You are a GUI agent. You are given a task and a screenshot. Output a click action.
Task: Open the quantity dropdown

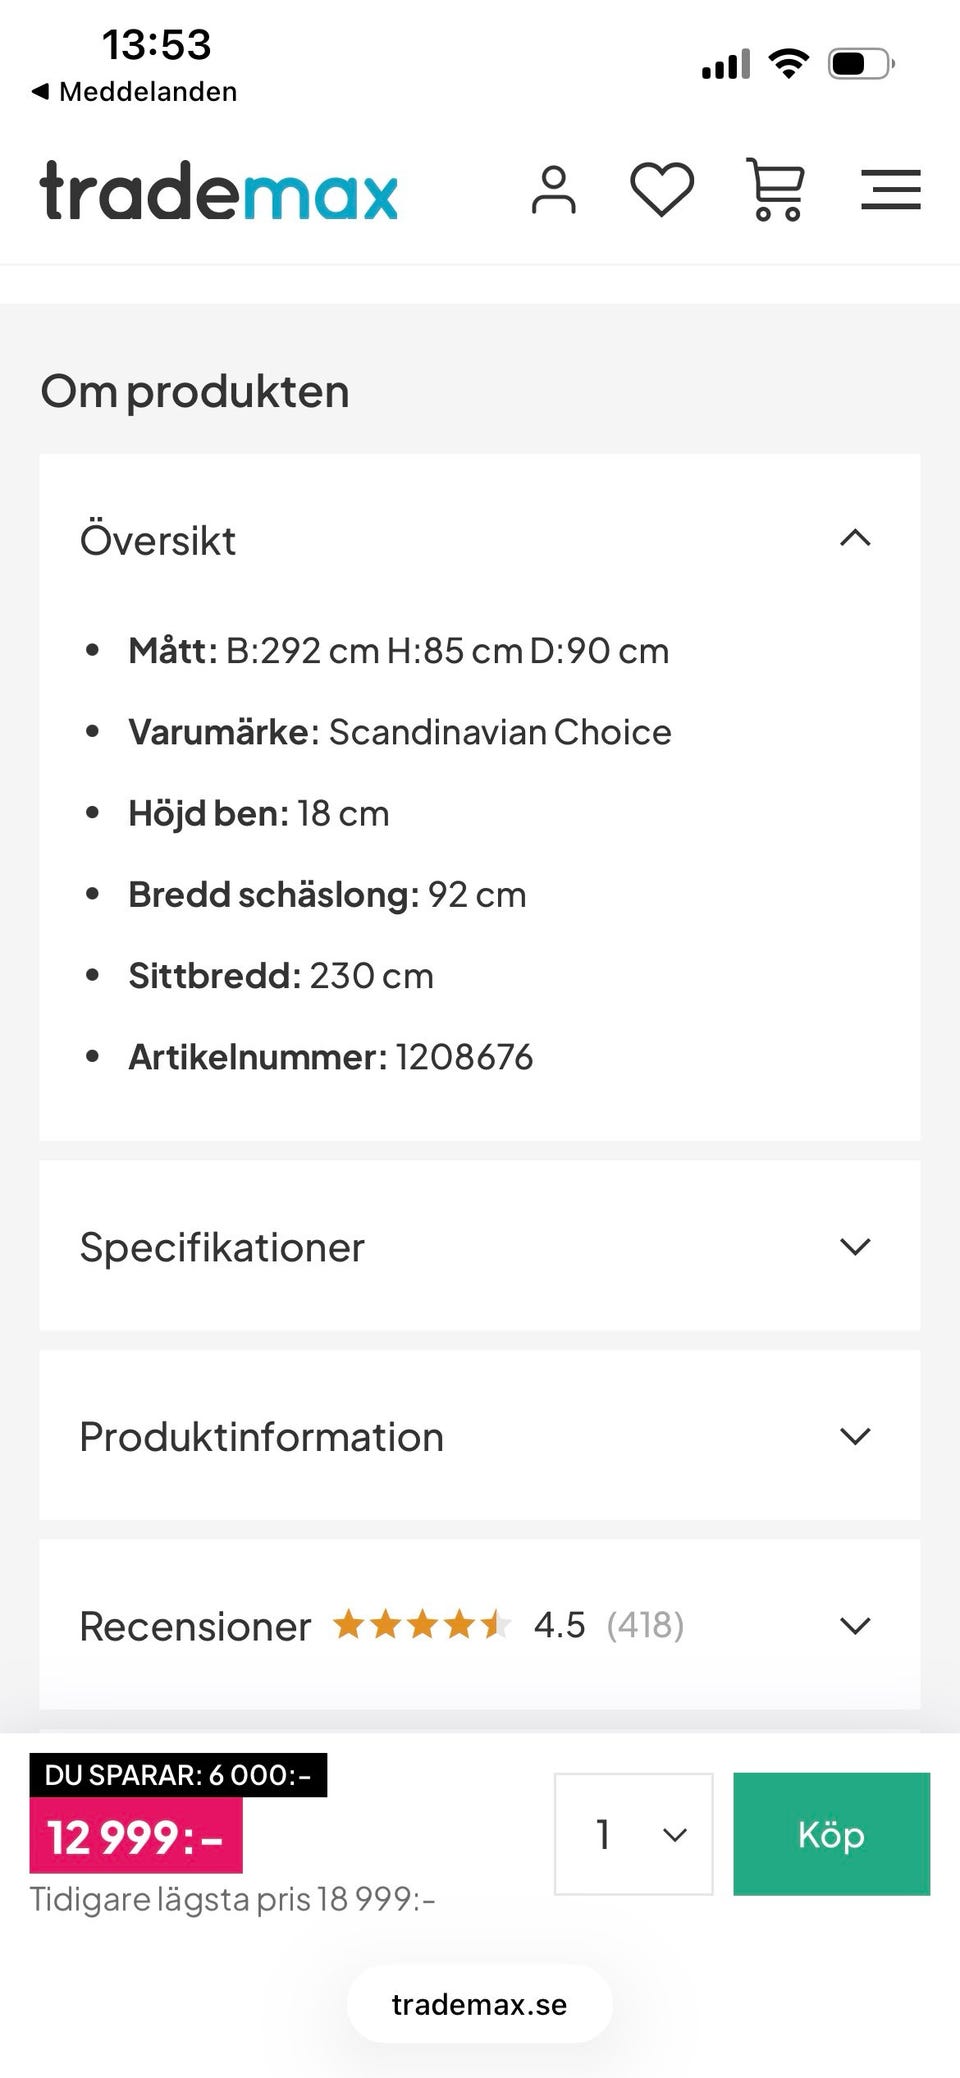(x=634, y=1834)
